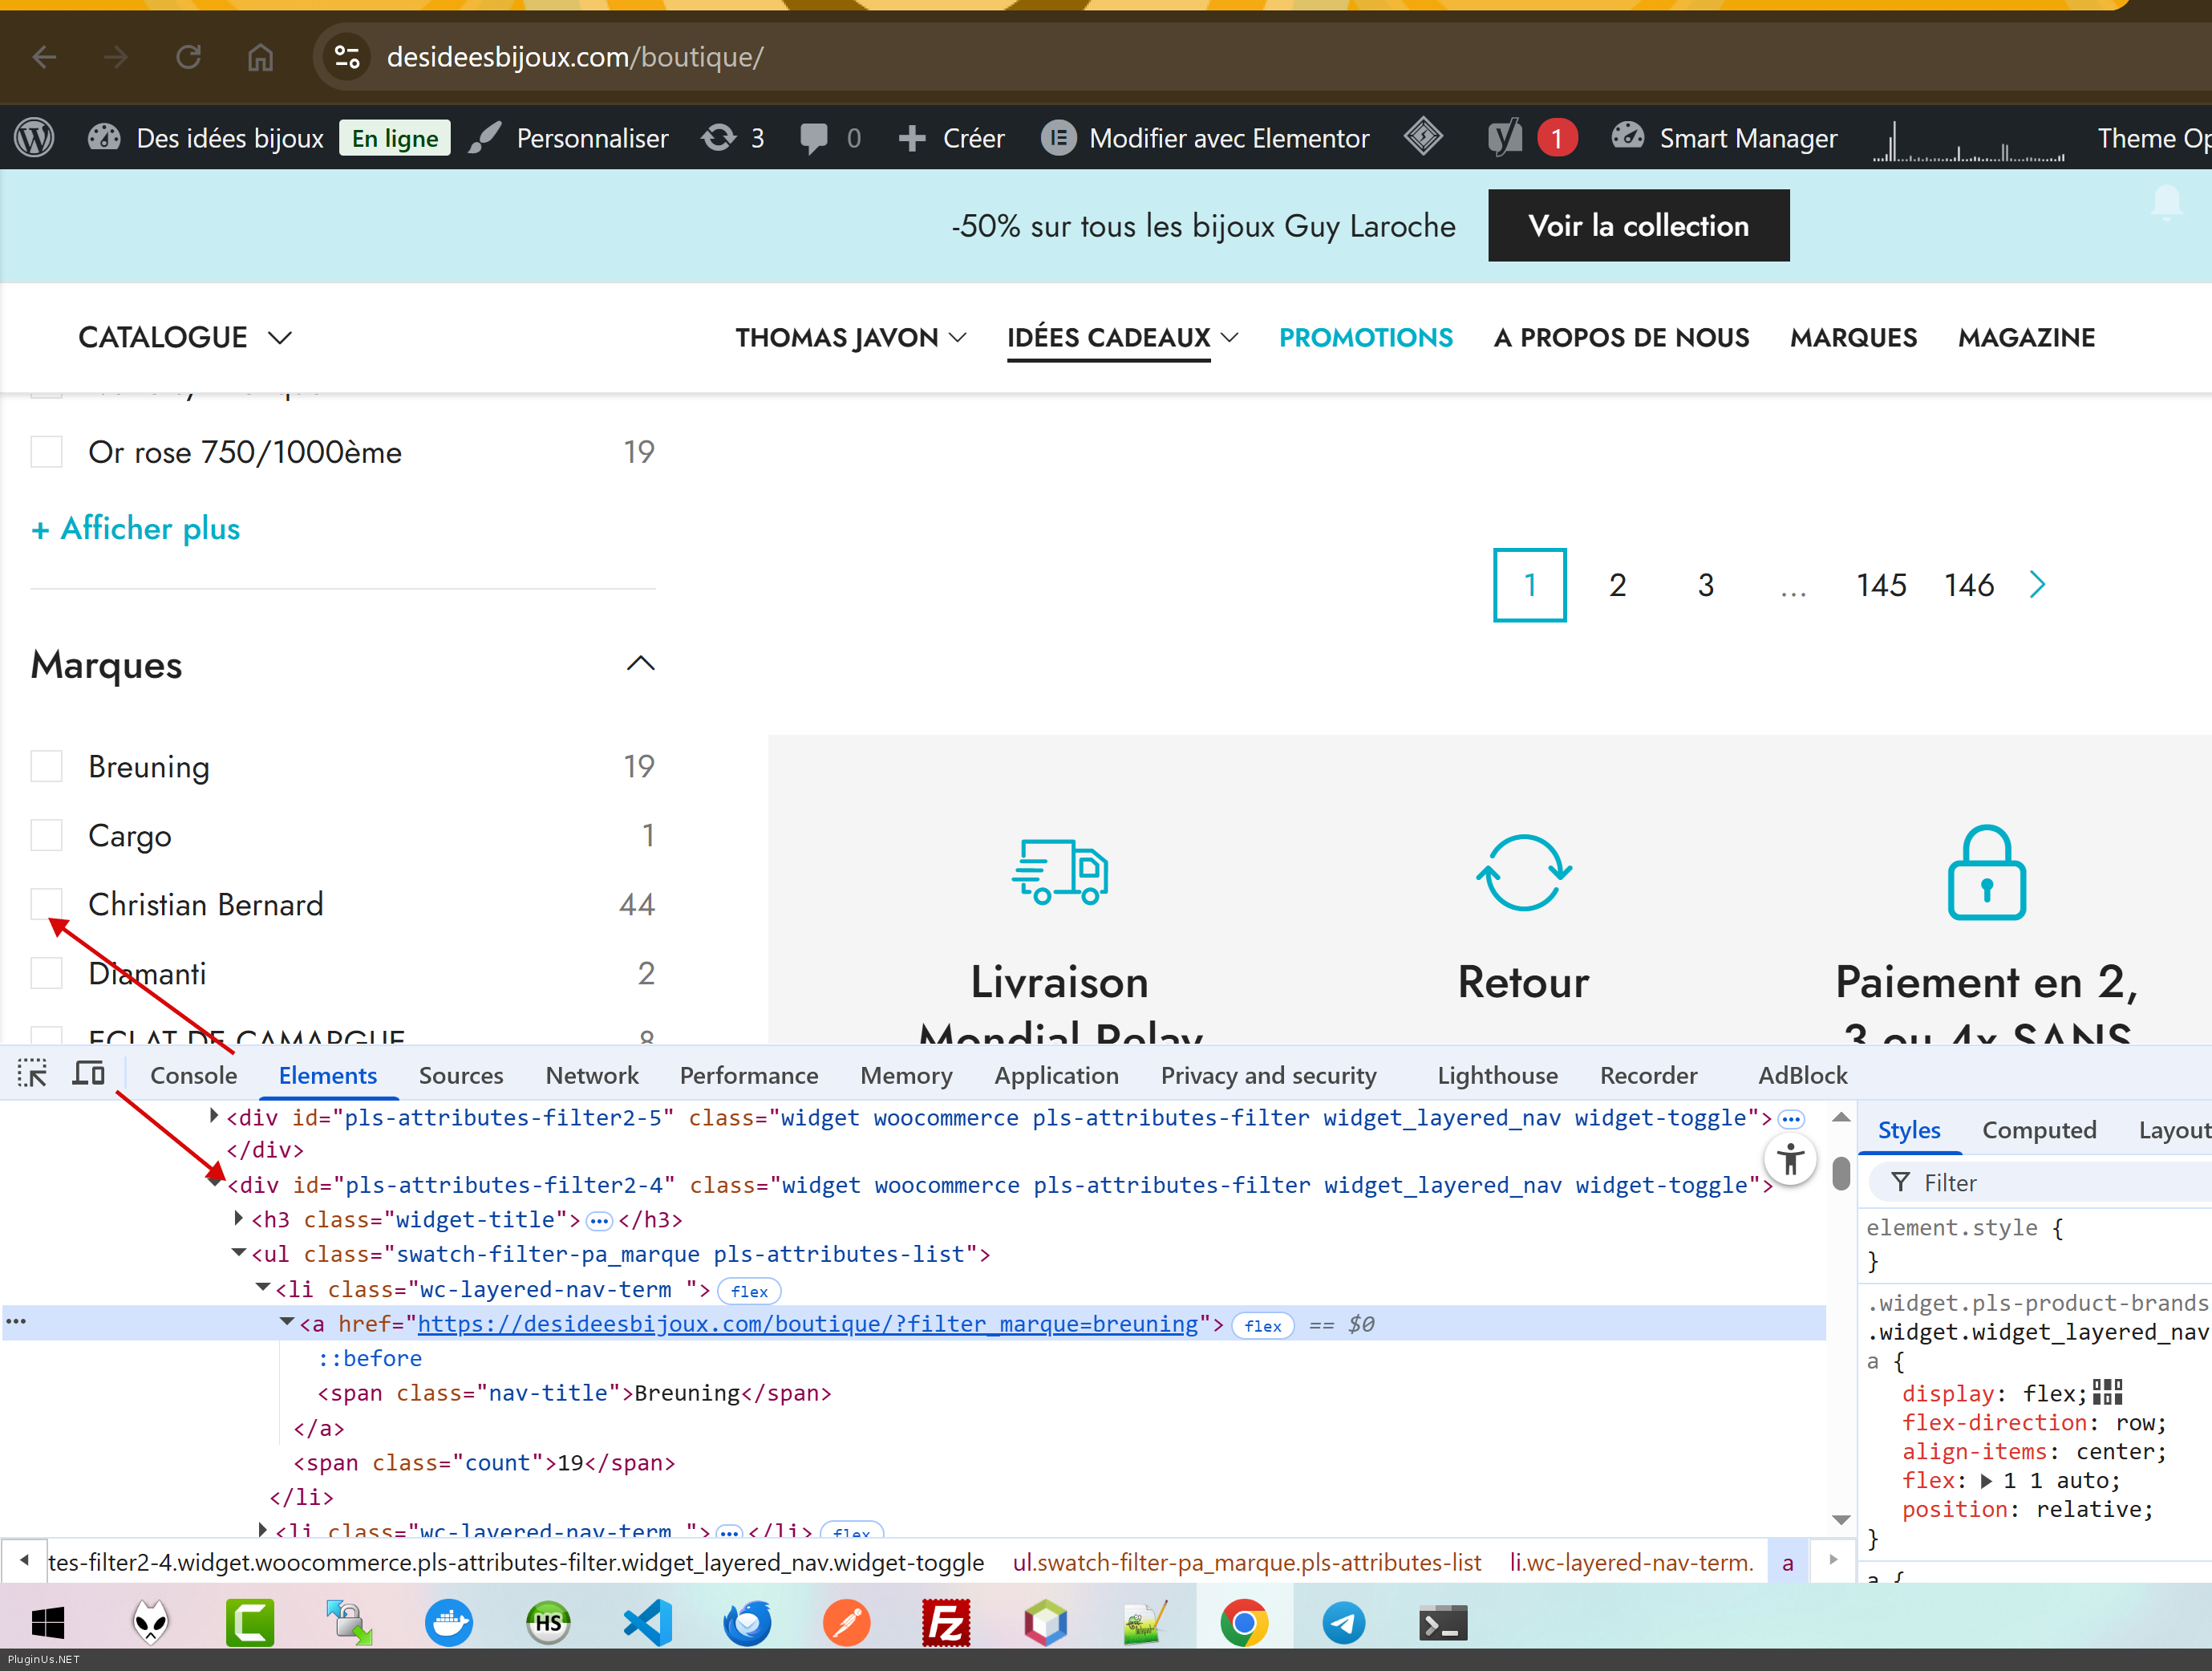Click the notification bell icon
This screenshot has width=2212, height=1671.
click(2166, 203)
